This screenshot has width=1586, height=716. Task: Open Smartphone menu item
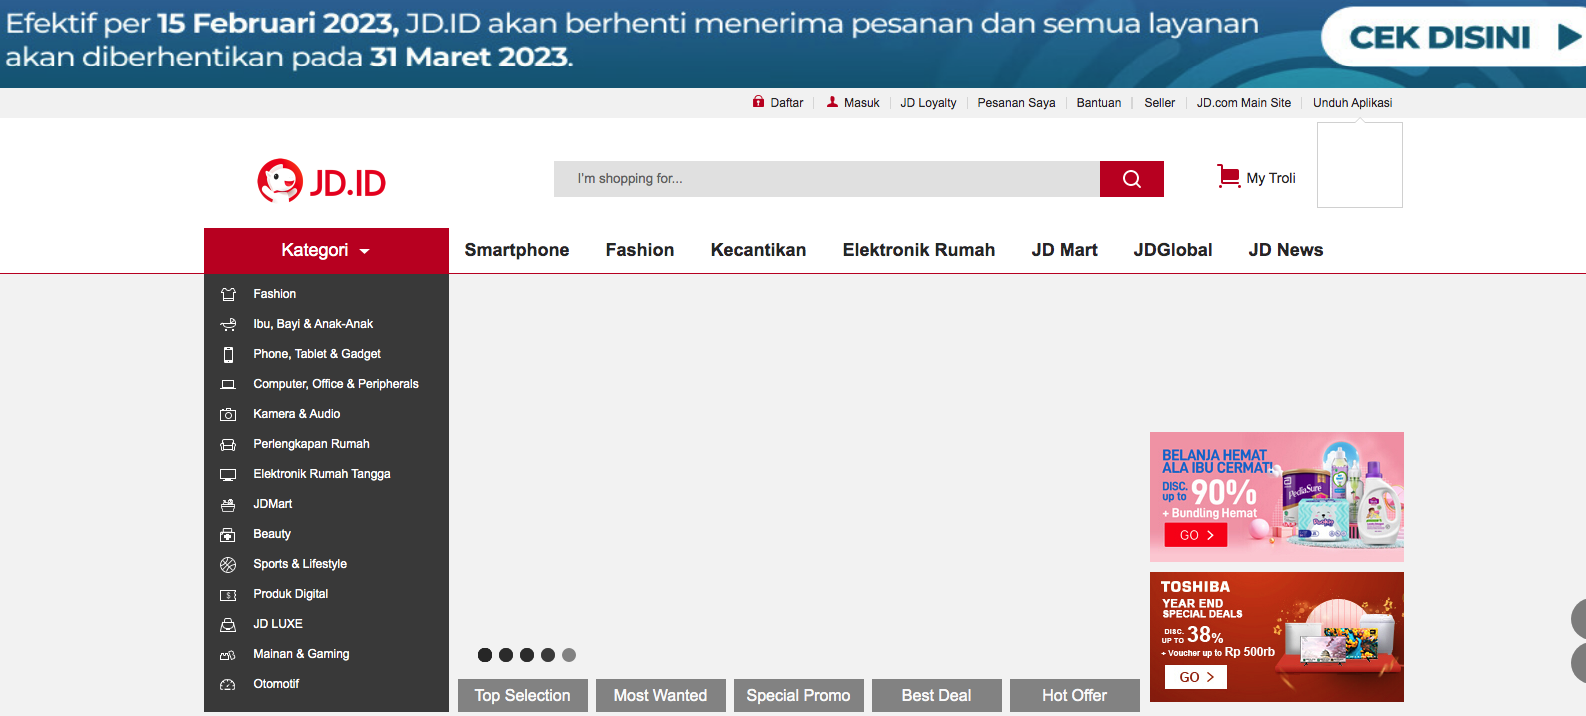click(517, 250)
